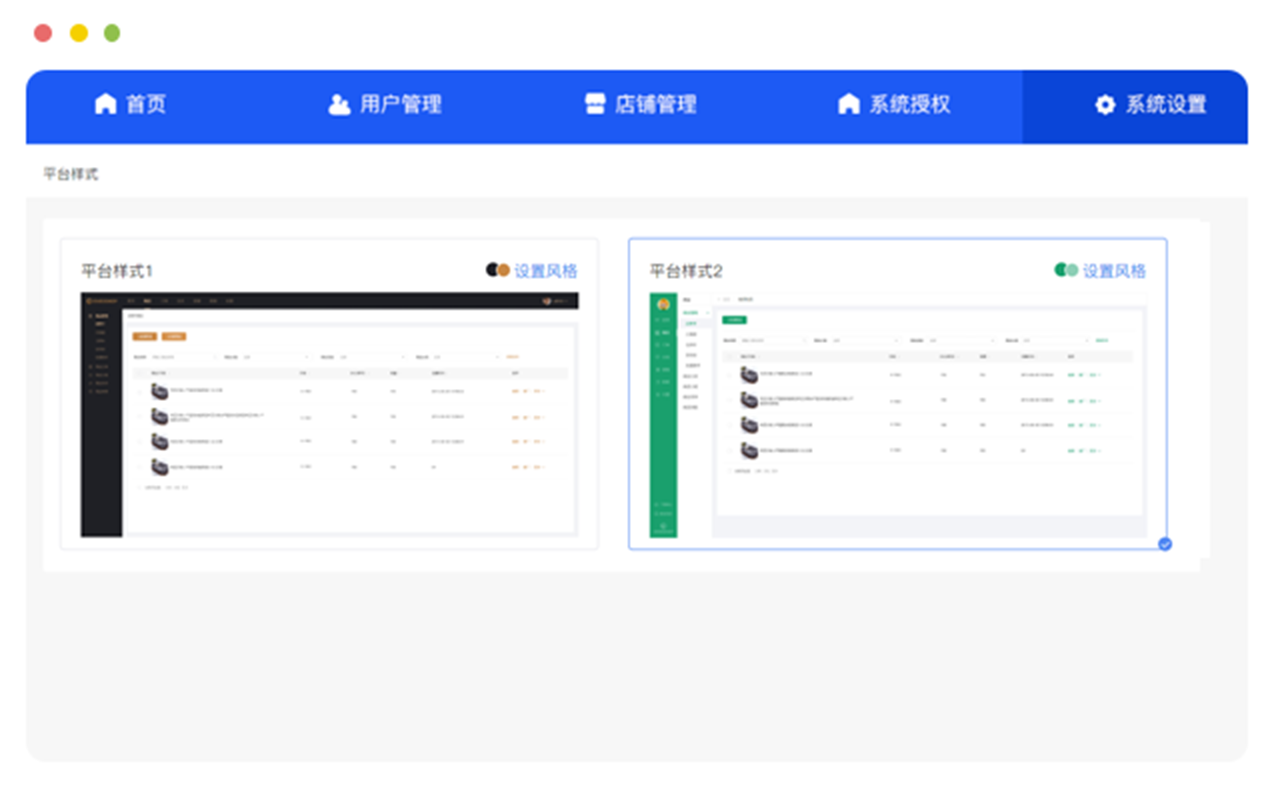Switch to the 用户管理 tab

tap(400, 104)
